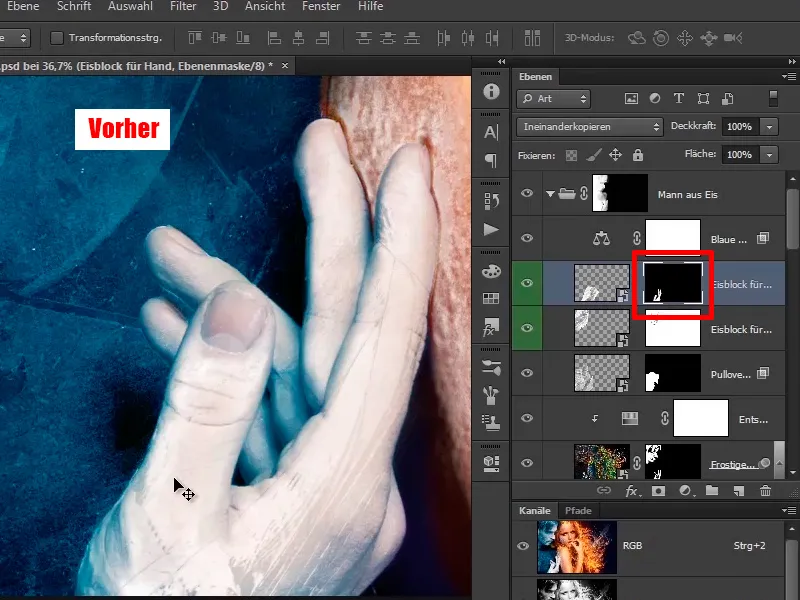The image size is (800, 600).
Task: Hide the second Eisblock für layer
Action: tap(527, 328)
